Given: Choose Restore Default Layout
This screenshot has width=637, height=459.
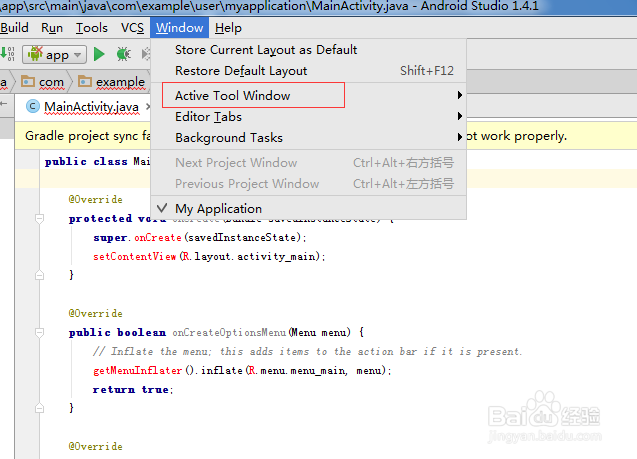Looking at the screenshot, I should [x=308, y=71].
